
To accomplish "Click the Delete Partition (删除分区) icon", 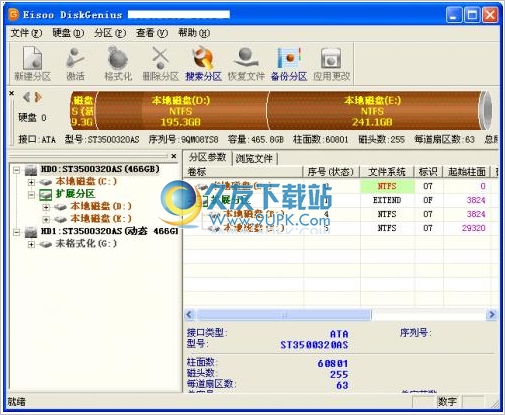I will pos(161,64).
